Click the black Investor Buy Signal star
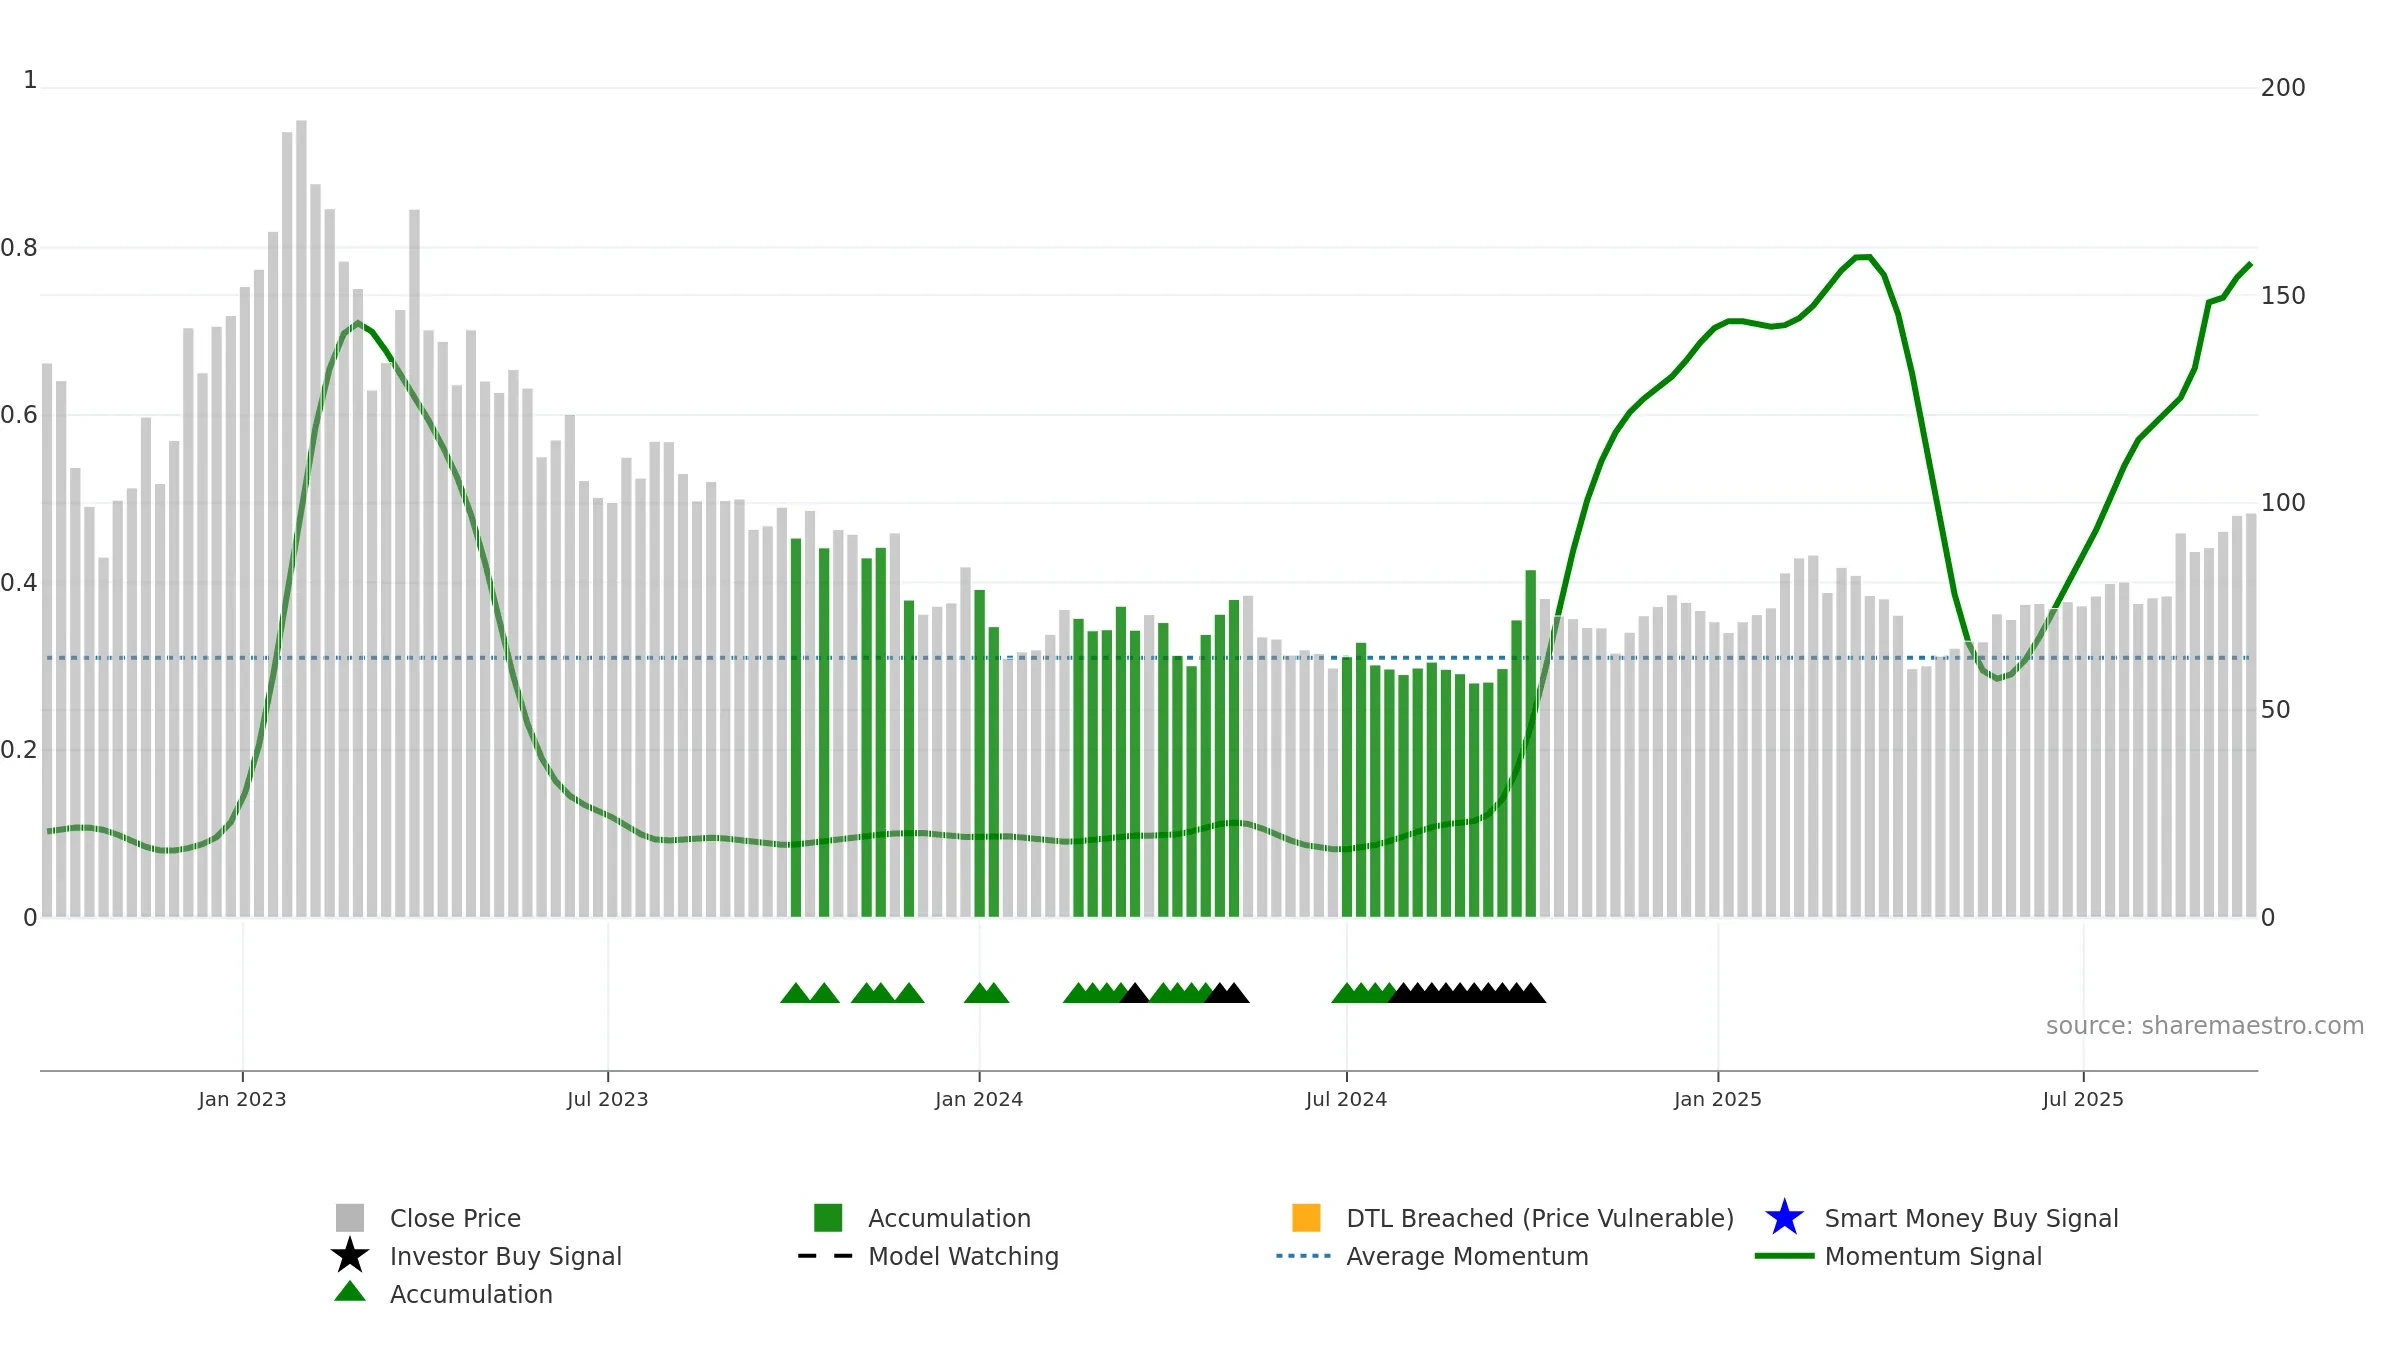The image size is (2400, 1350). tap(350, 1255)
